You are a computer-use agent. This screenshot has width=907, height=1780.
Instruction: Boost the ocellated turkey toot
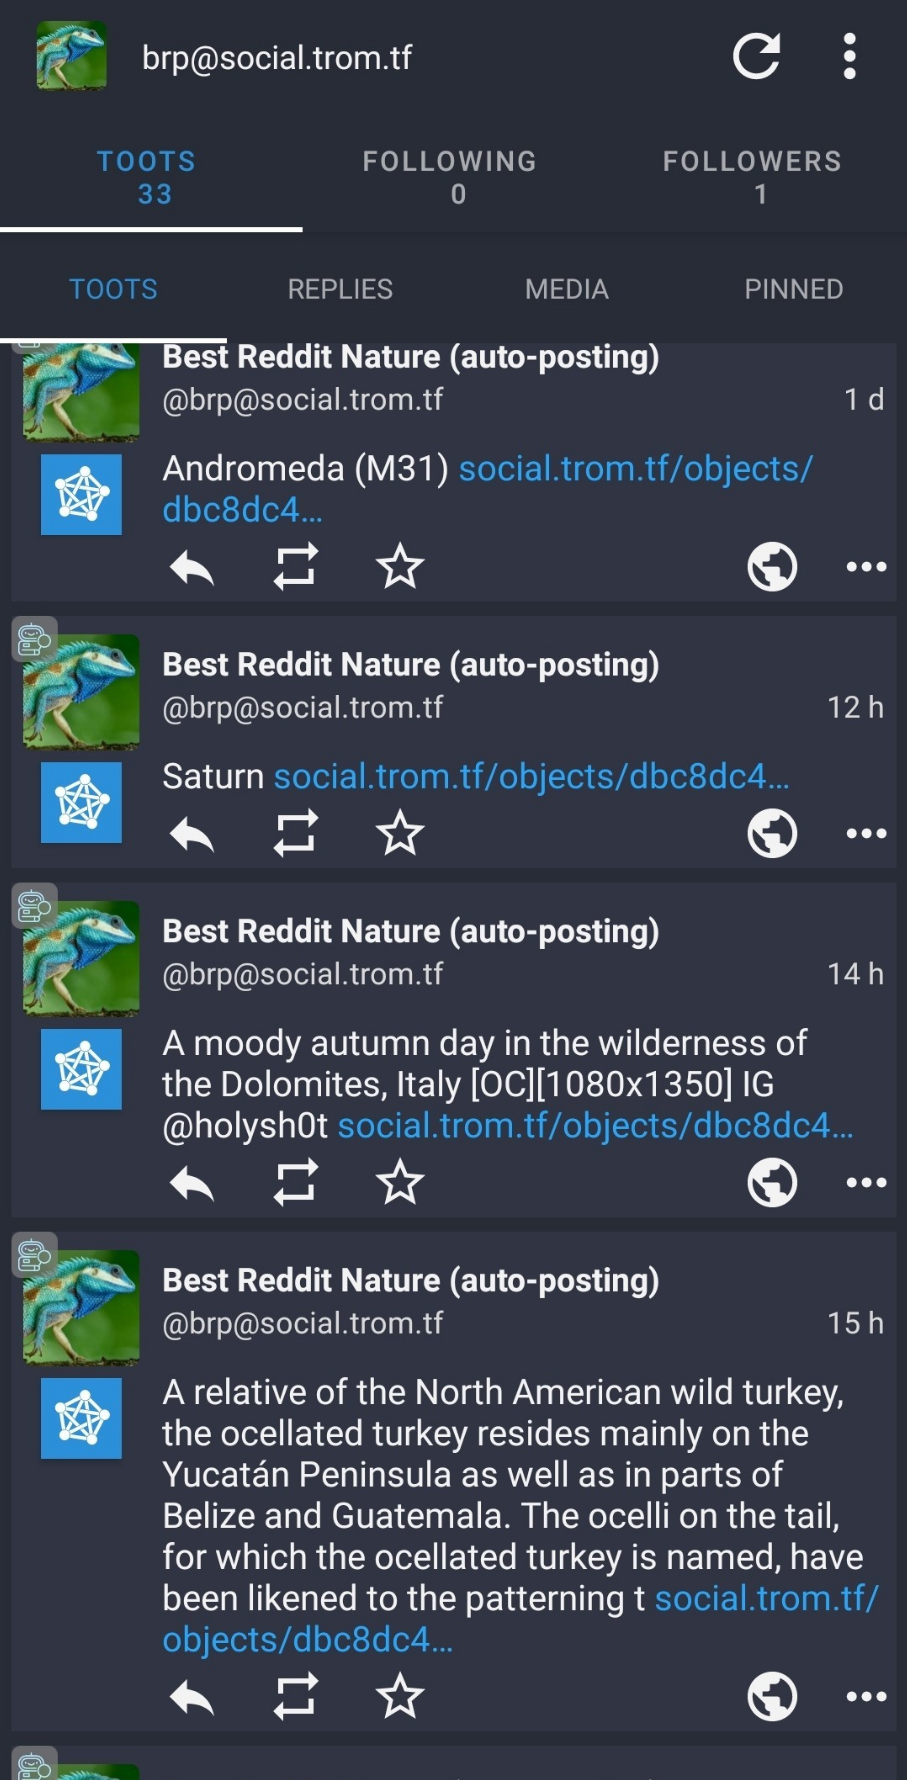tap(296, 1696)
